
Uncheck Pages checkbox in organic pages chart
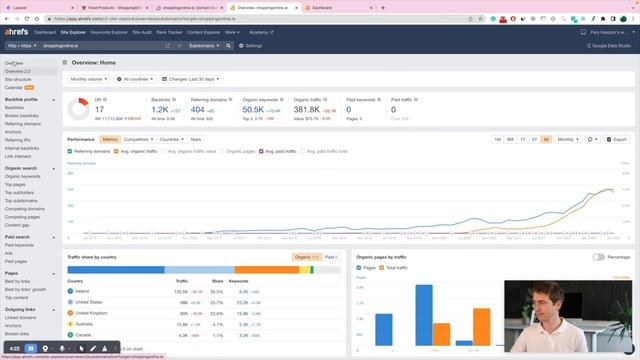[359, 267]
